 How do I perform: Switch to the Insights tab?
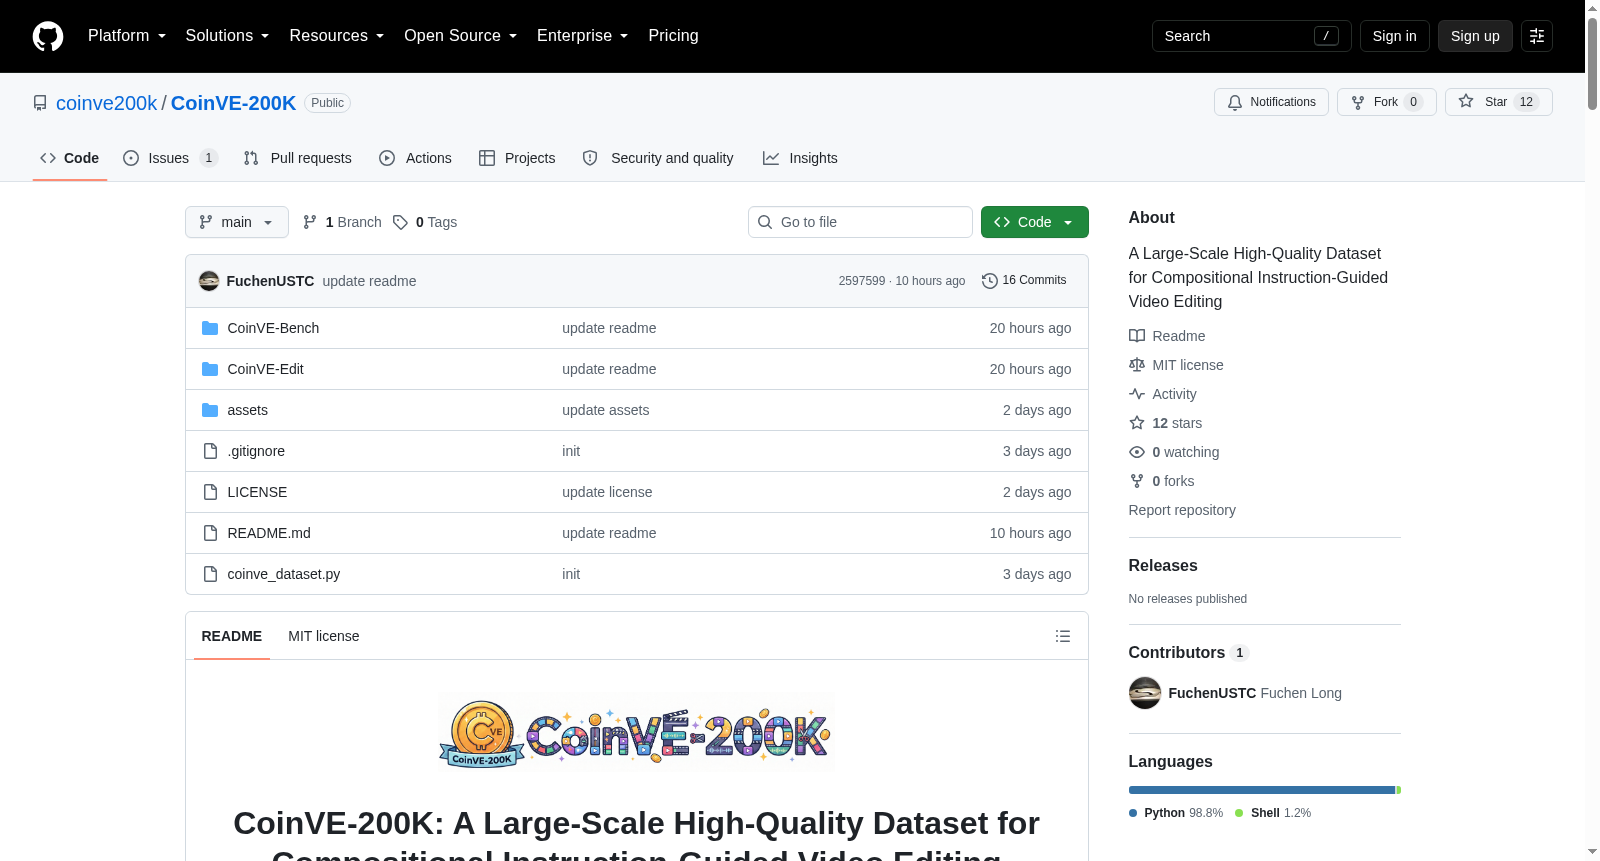[800, 158]
